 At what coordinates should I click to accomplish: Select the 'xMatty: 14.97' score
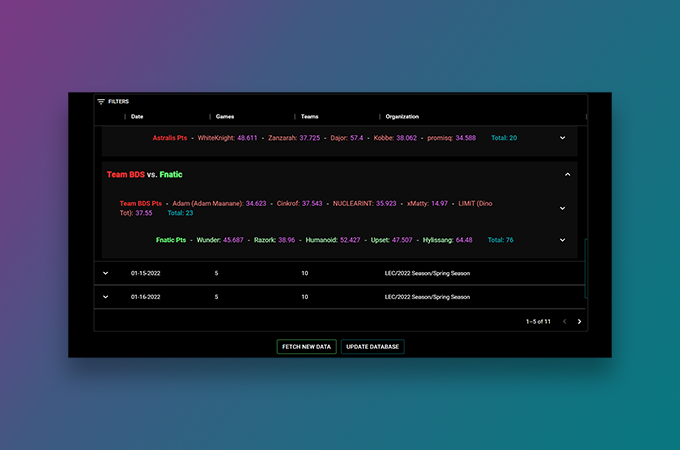point(427,203)
